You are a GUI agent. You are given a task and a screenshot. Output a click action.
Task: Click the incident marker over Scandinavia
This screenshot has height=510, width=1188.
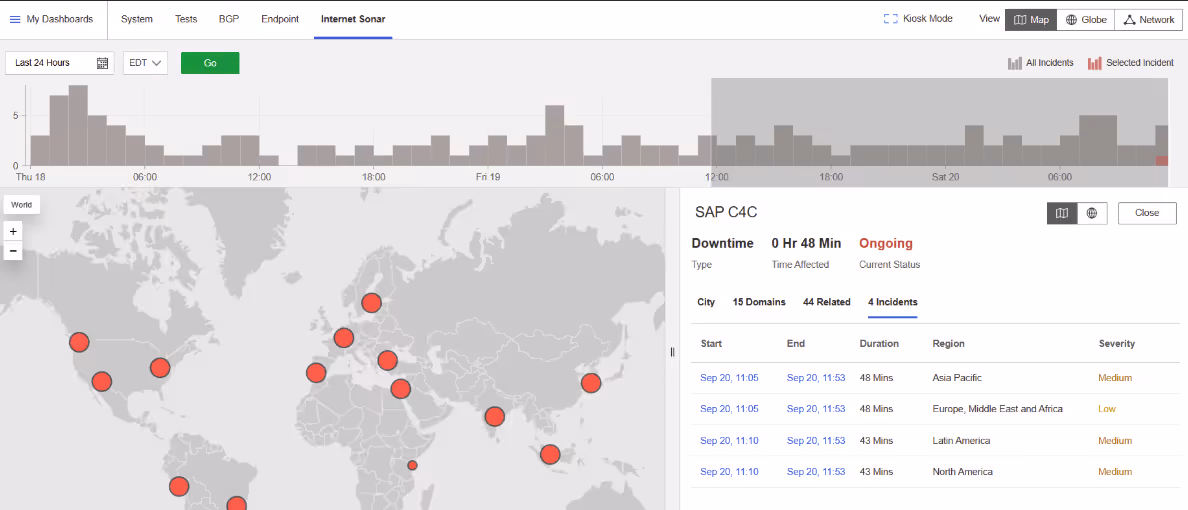(371, 303)
